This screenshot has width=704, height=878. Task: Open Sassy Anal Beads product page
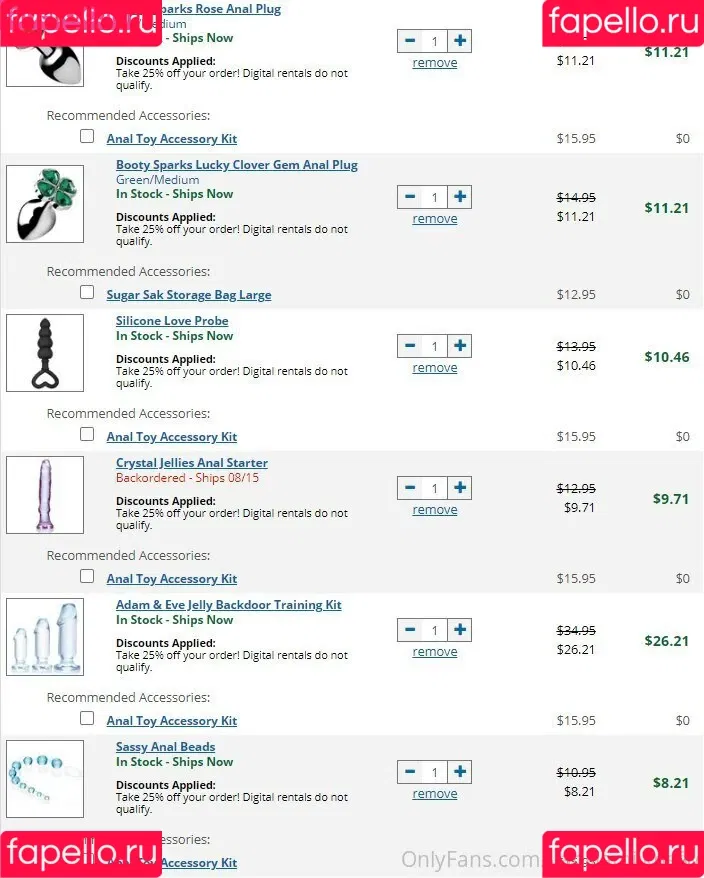click(165, 747)
